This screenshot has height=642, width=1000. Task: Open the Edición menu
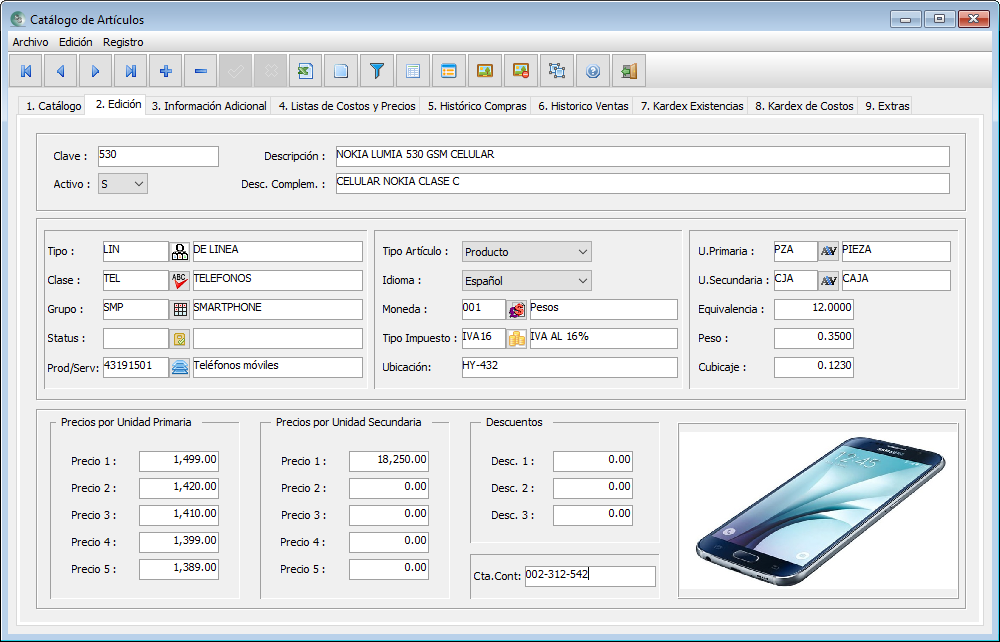76,42
